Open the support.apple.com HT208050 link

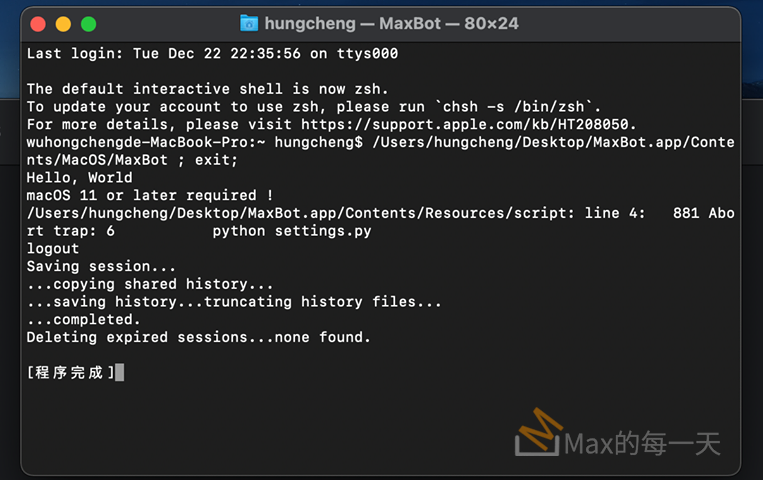point(467,124)
